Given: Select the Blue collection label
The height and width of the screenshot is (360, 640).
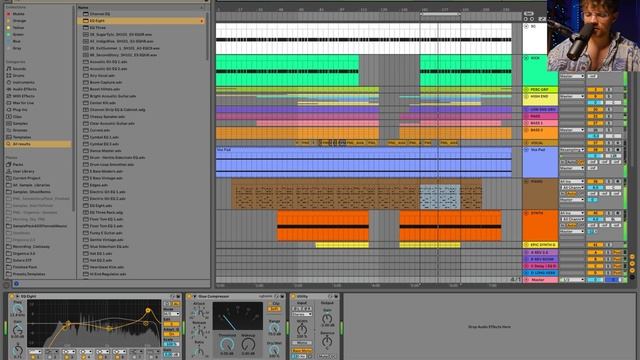Looking at the screenshot, I should click(x=17, y=41).
